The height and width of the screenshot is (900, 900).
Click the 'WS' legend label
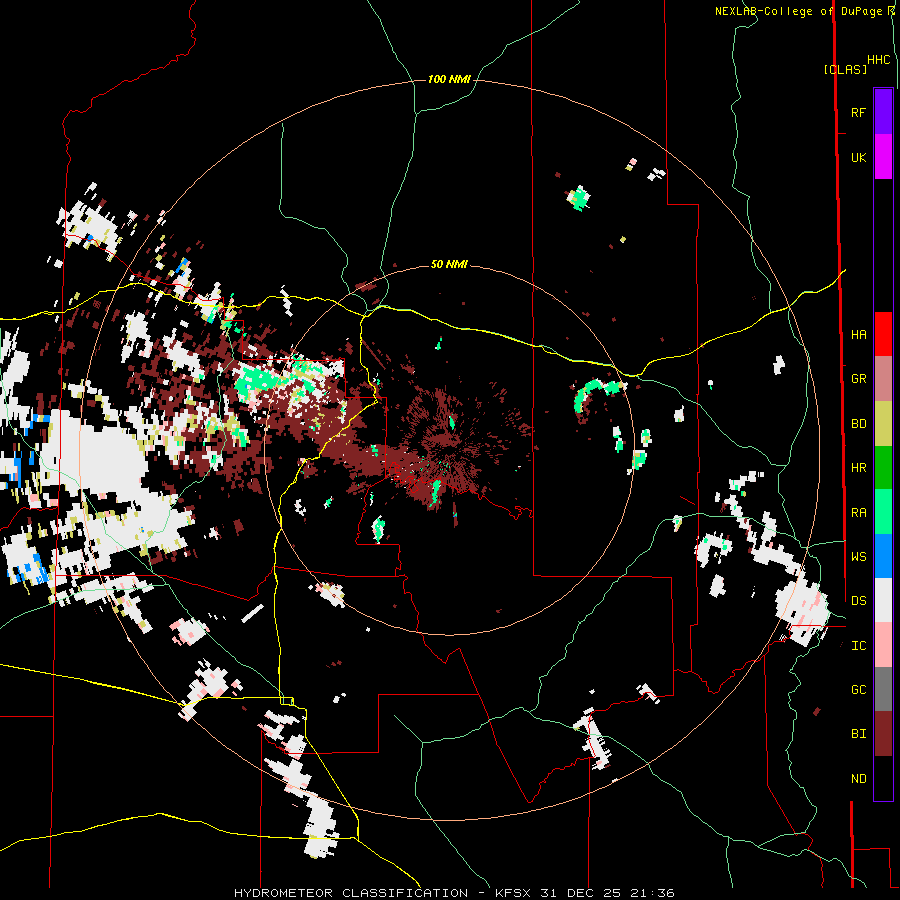click(858, 556)
